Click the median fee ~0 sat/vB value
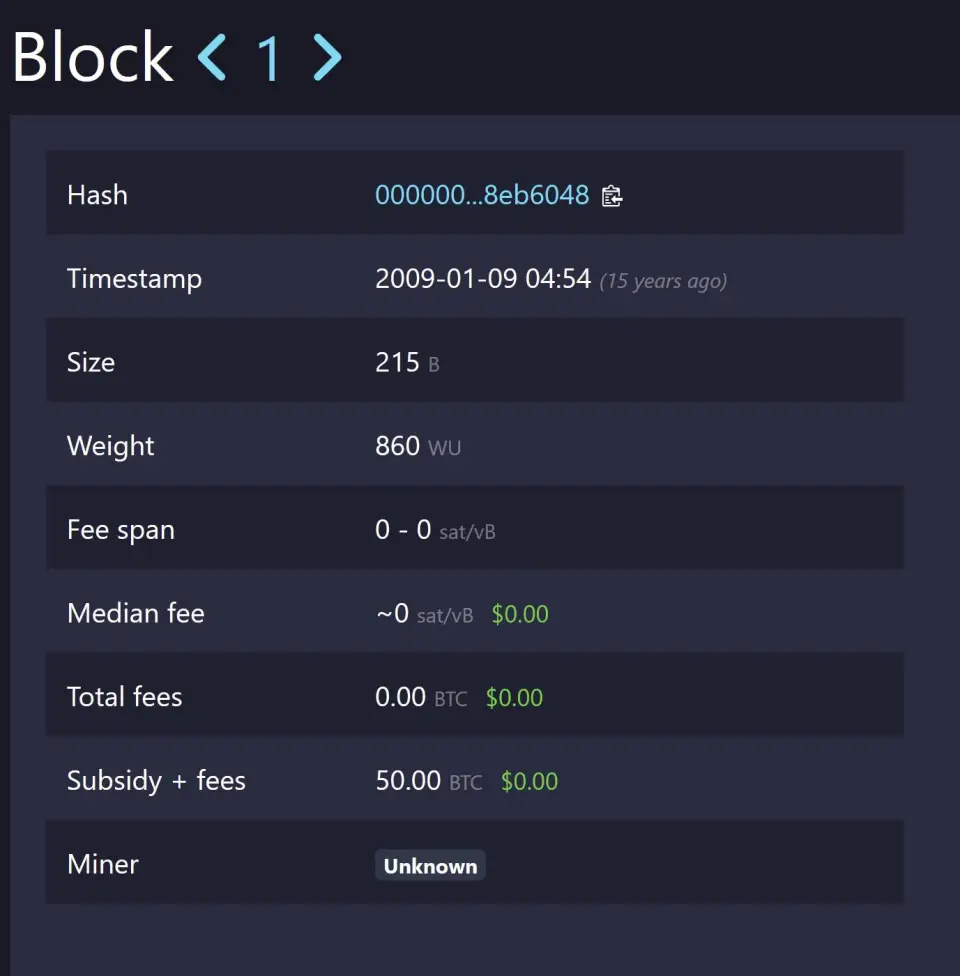This screenshot has width=960, height=976. tap(425, 614)
